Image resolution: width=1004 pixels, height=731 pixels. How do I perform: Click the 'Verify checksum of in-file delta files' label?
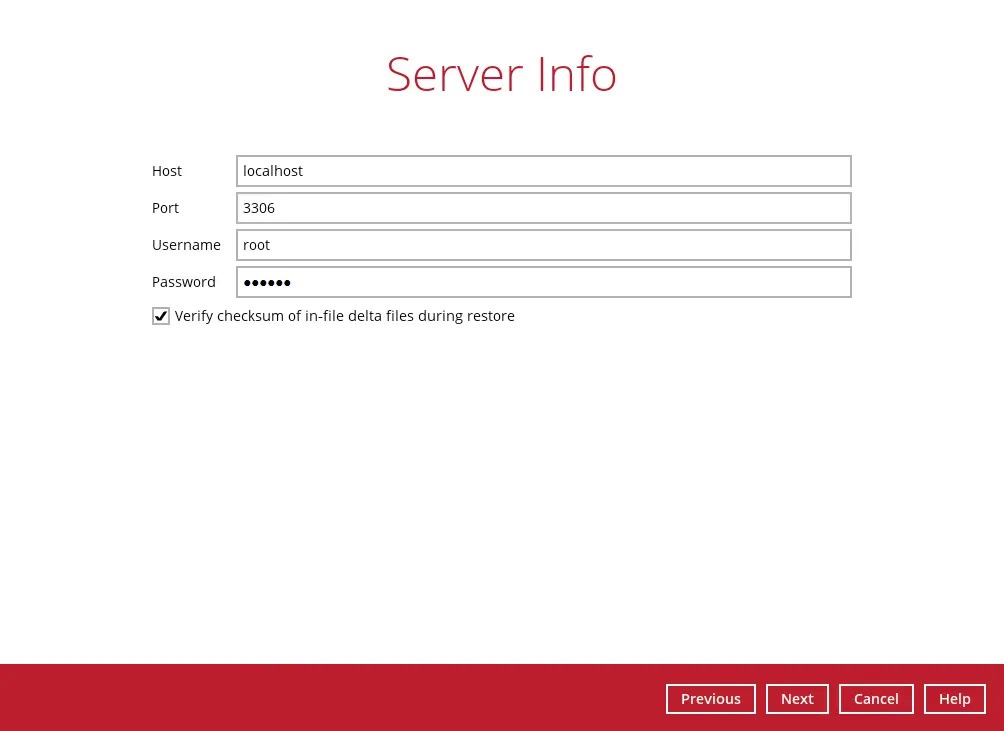tap(344, 316)
